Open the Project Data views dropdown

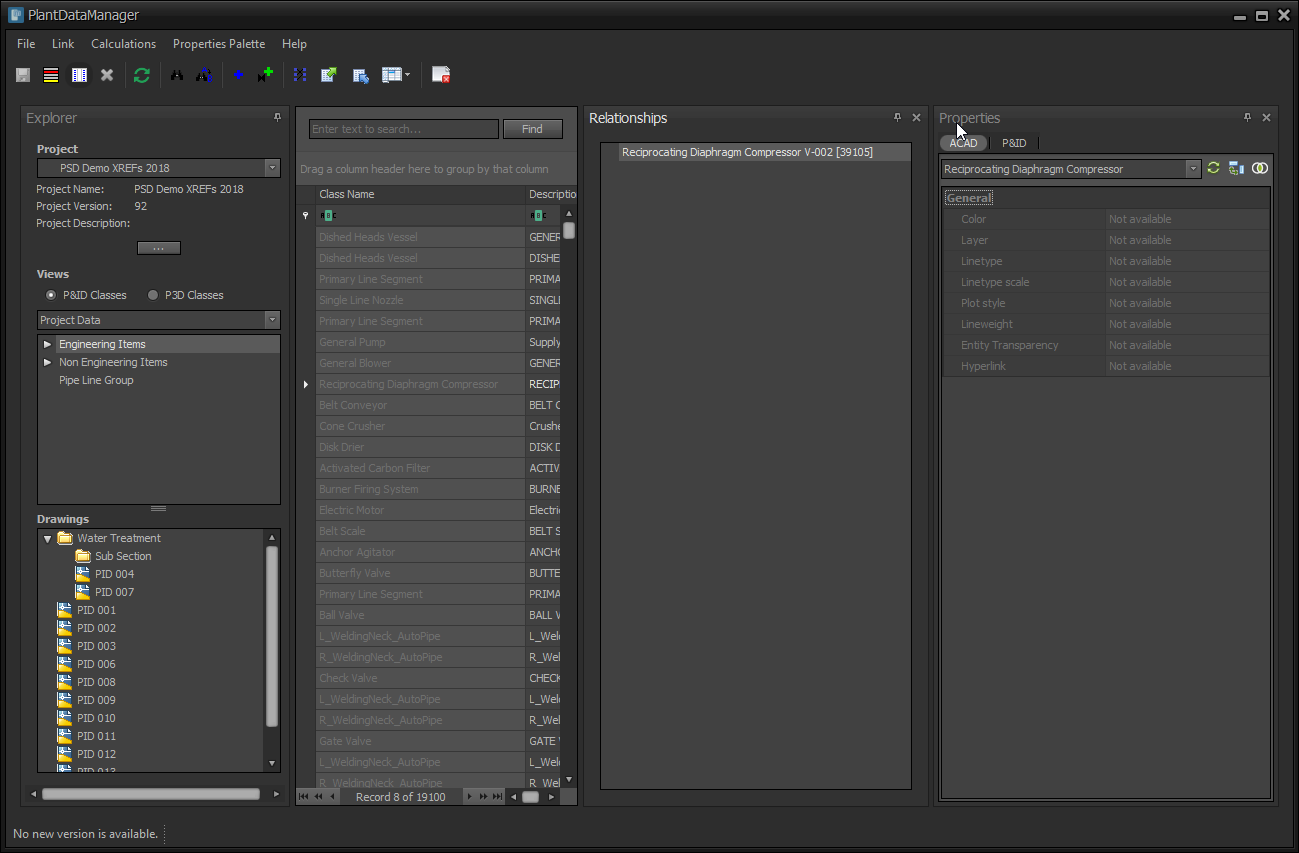[272, 320]
